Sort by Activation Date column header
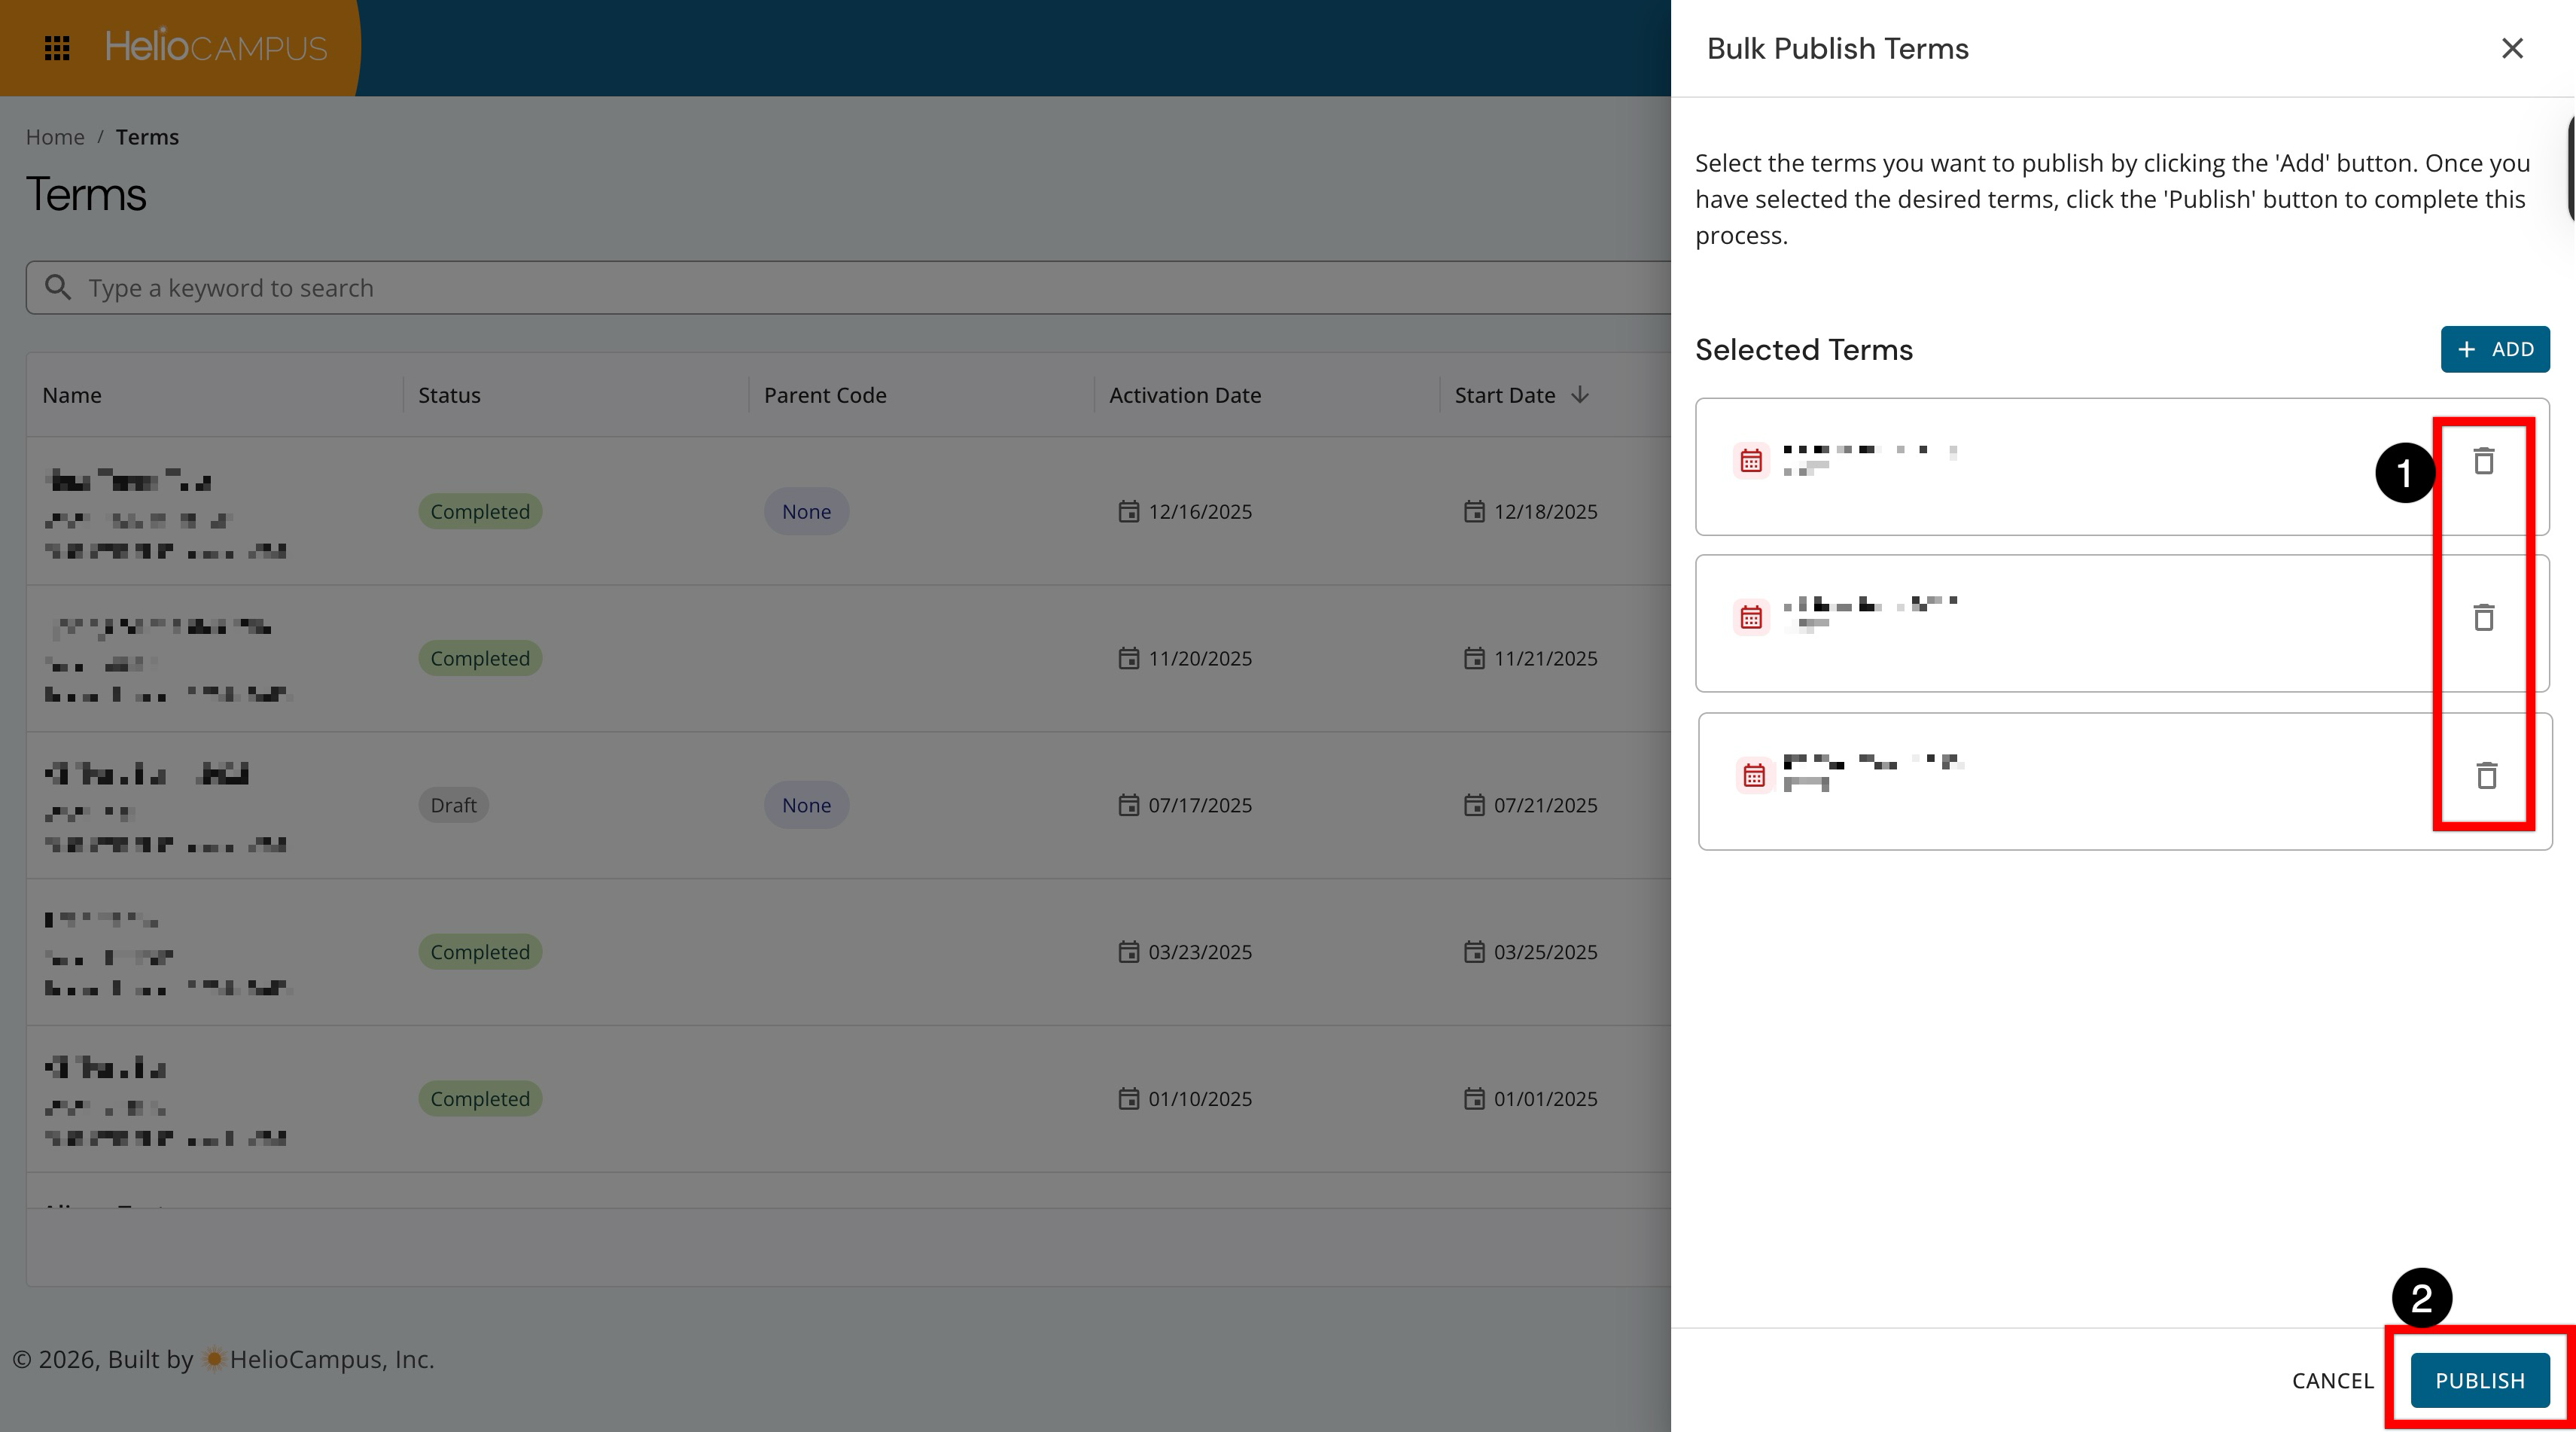The width and height of the screenshot is (2576, 1432). pyautogui.click(x=1185, y=395)
